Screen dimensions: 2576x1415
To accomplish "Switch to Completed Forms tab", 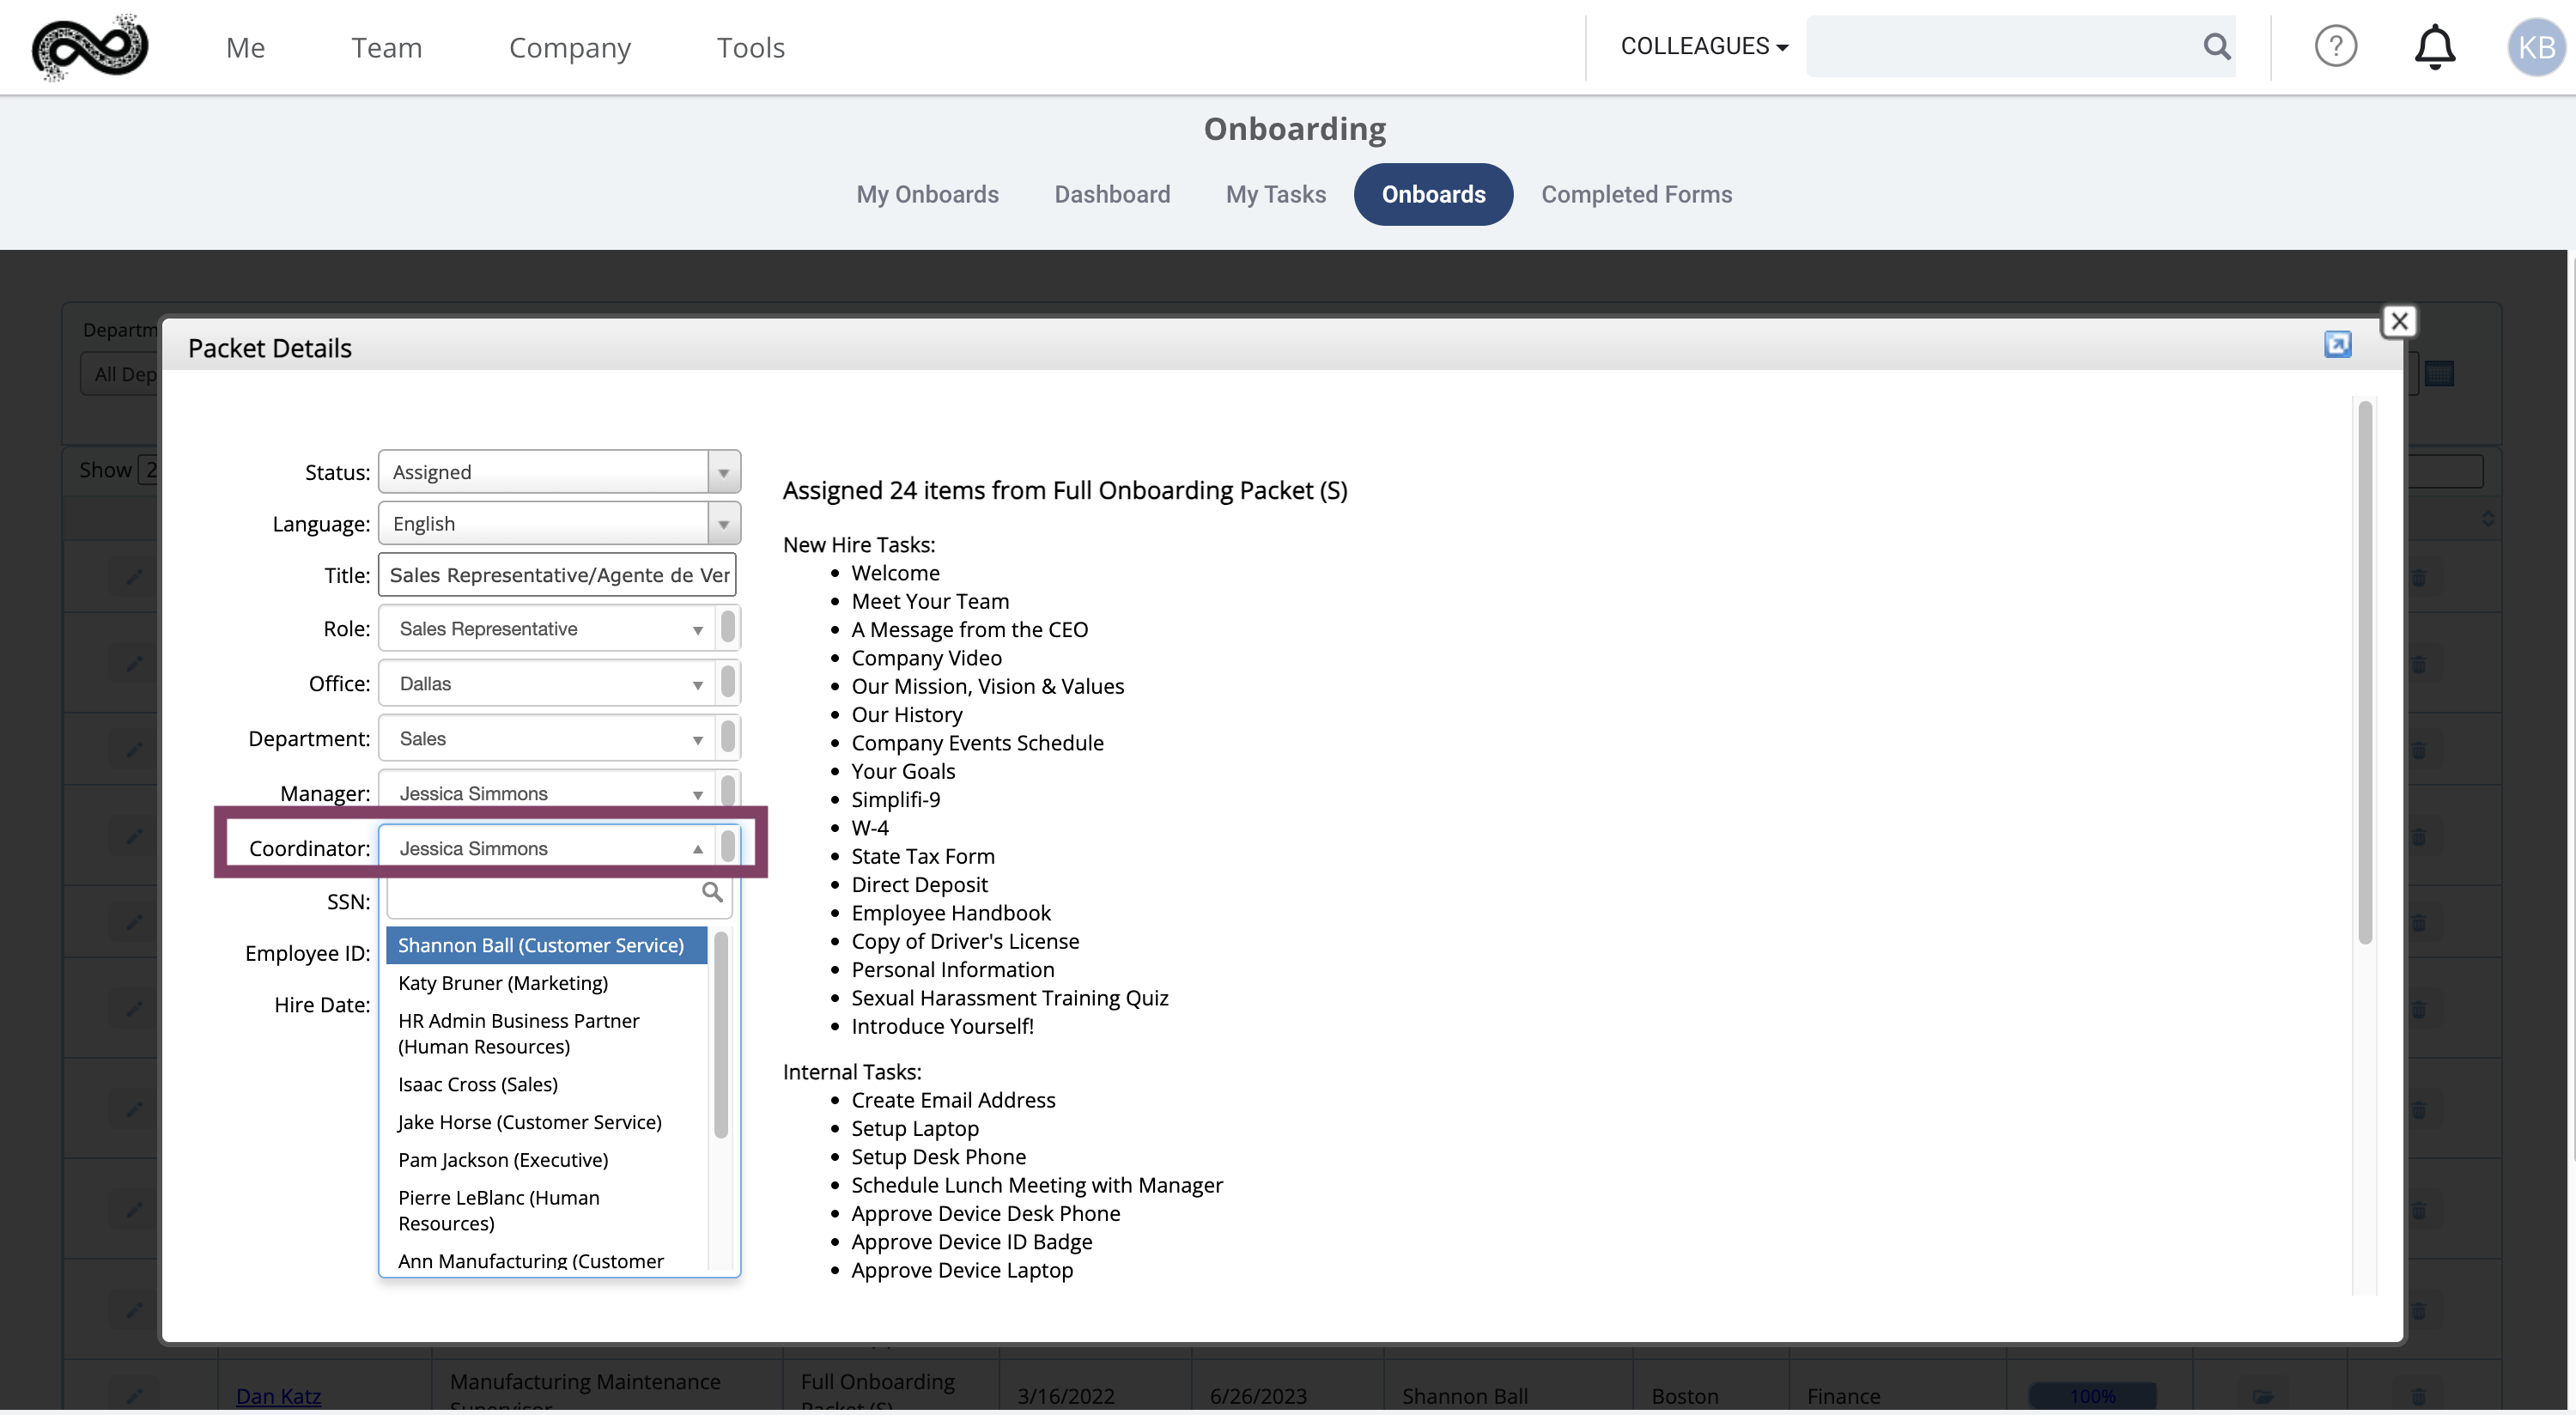I will (1636, 194).
